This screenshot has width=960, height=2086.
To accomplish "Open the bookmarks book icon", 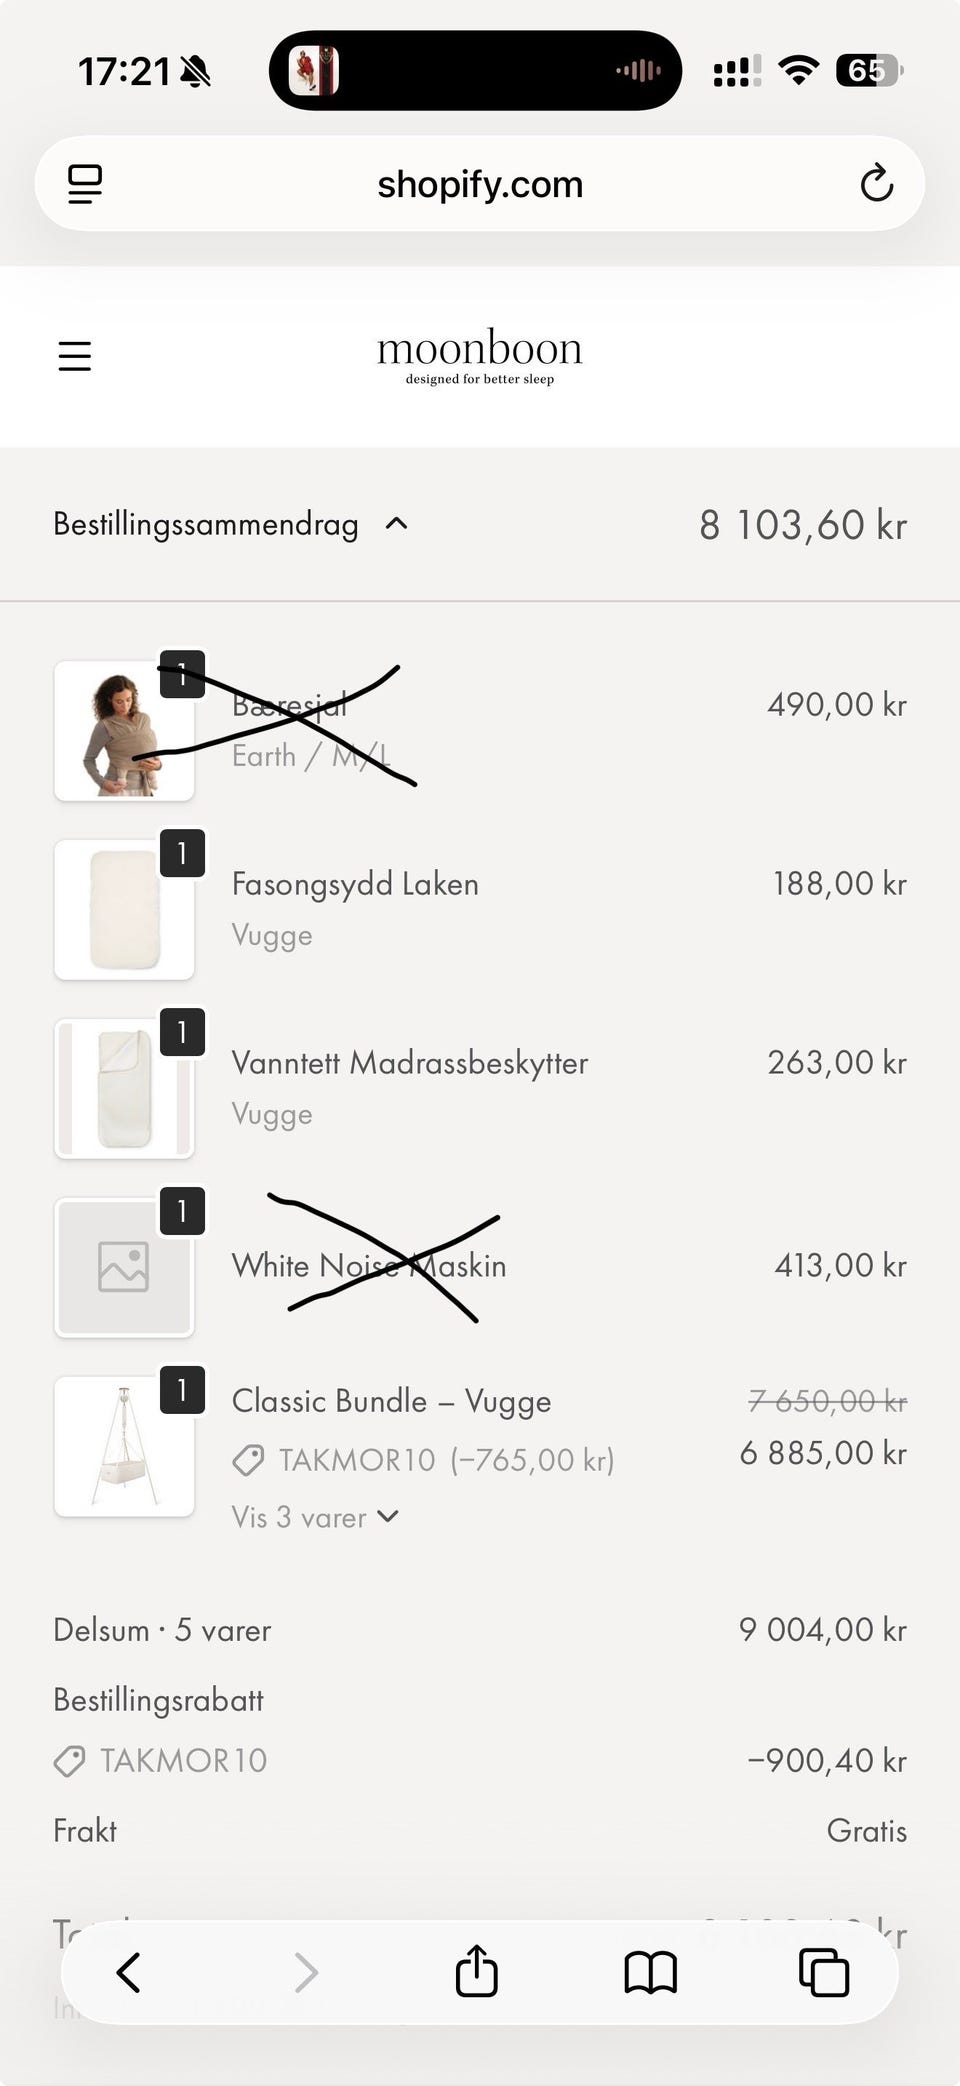I will coord(650,1973).
